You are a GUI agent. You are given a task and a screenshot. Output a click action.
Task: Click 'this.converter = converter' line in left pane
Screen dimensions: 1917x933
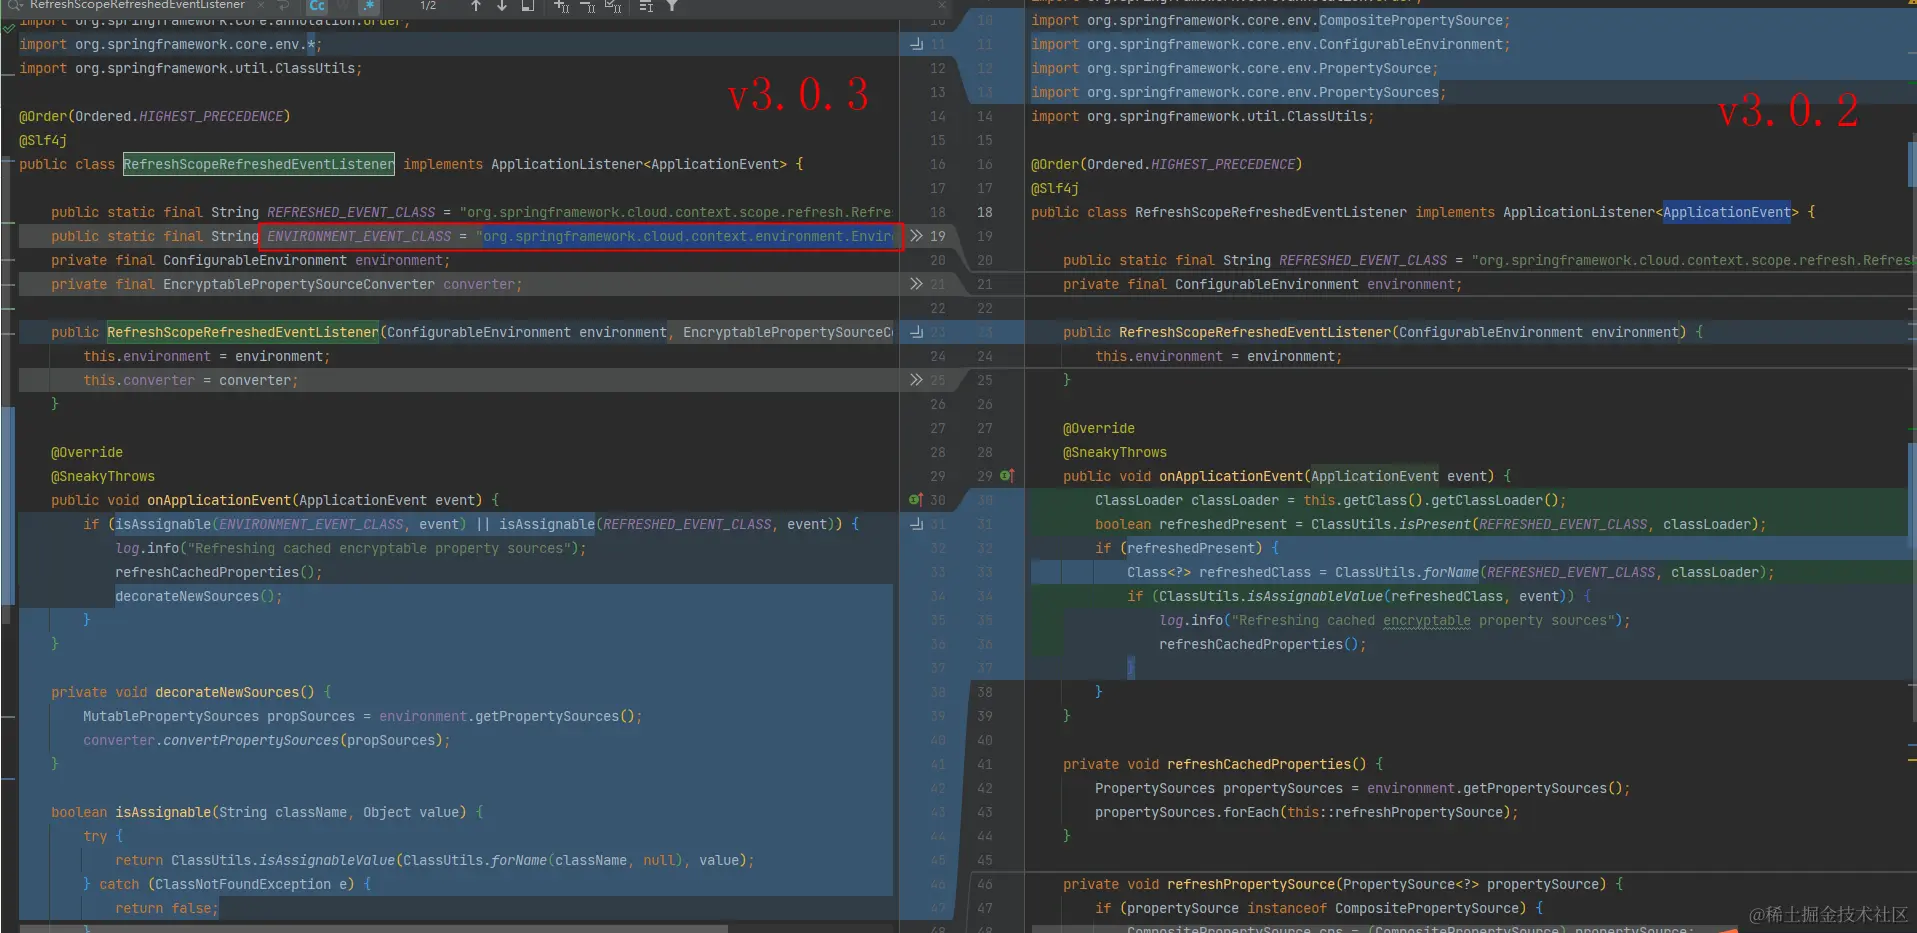pos(191,380)
